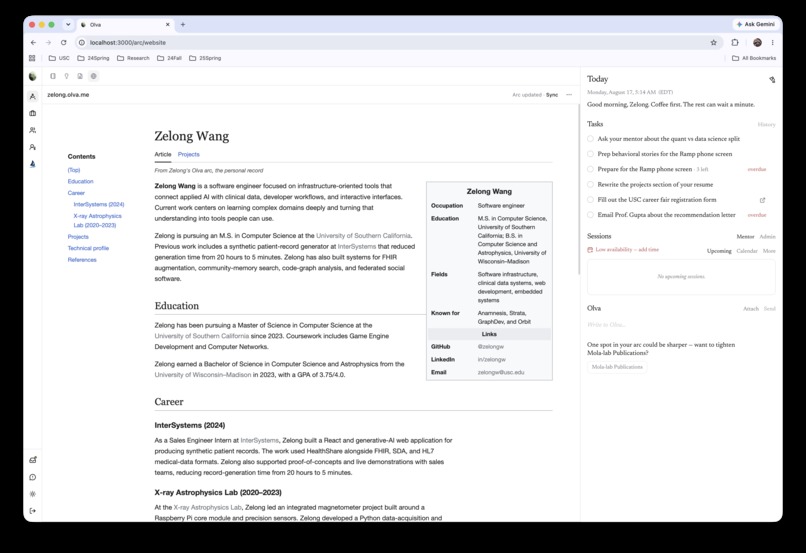Open the alert chat bubble icon

click(x=32, y=477)
